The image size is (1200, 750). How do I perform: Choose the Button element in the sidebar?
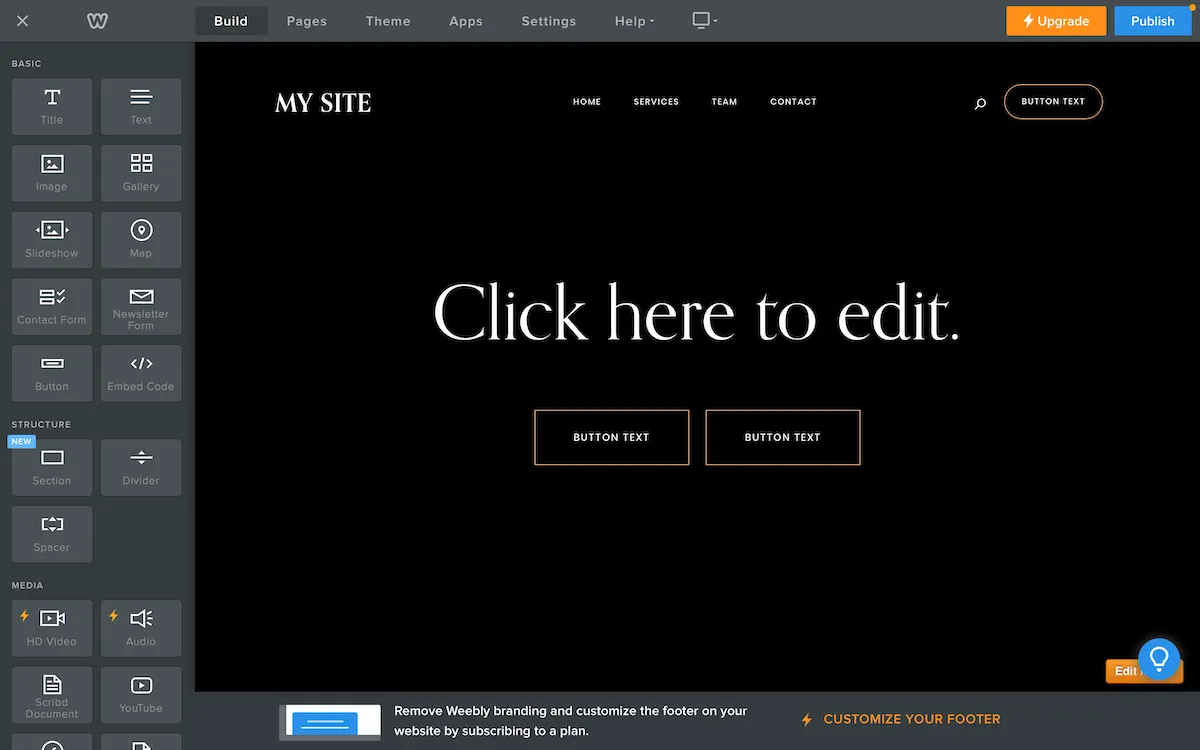(52, 373)
